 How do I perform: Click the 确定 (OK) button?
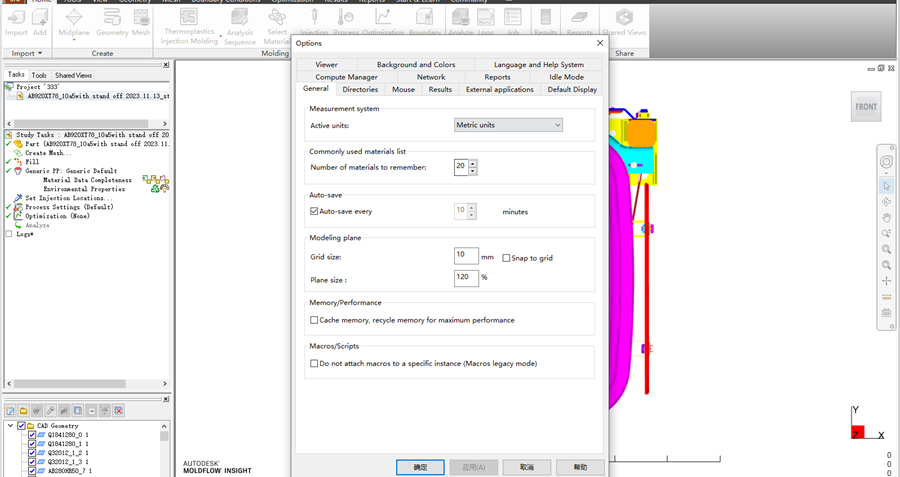pyautogui.click(x=420, y=467)
